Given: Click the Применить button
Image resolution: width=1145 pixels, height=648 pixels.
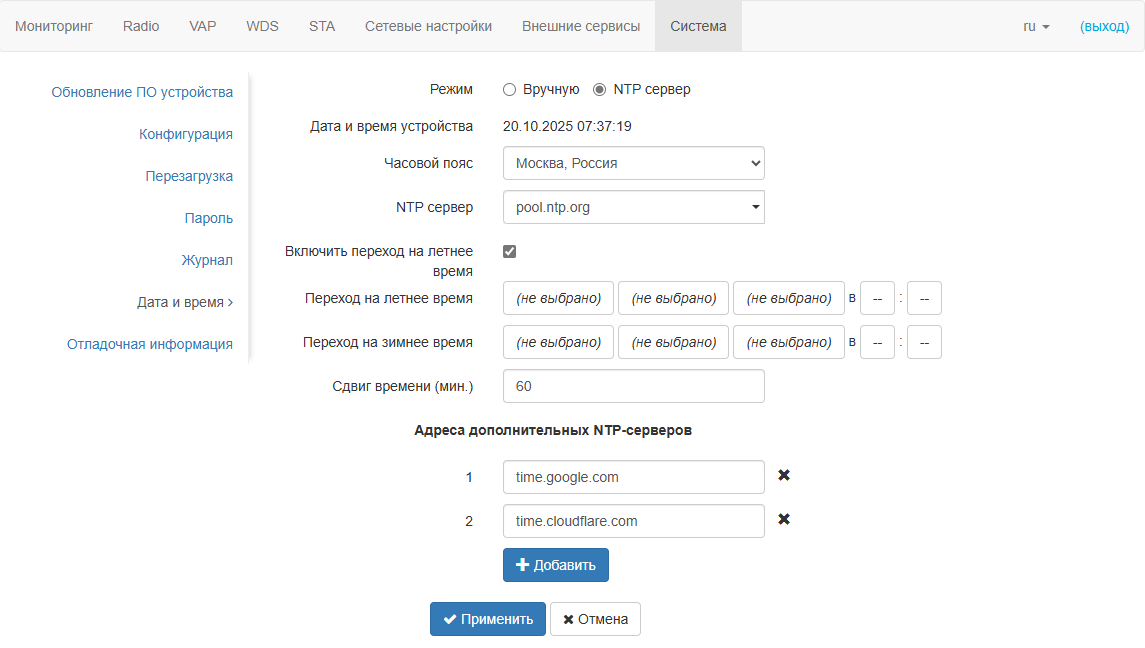Looking at the screenshot, I should click(x=488, y=619).
